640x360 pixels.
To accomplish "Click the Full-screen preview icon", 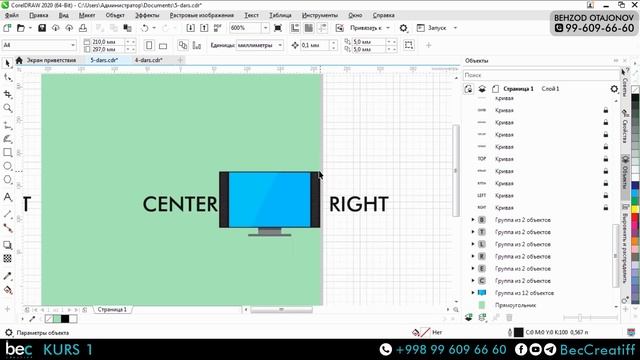I will pyautogui.click(x=278, y=28).
